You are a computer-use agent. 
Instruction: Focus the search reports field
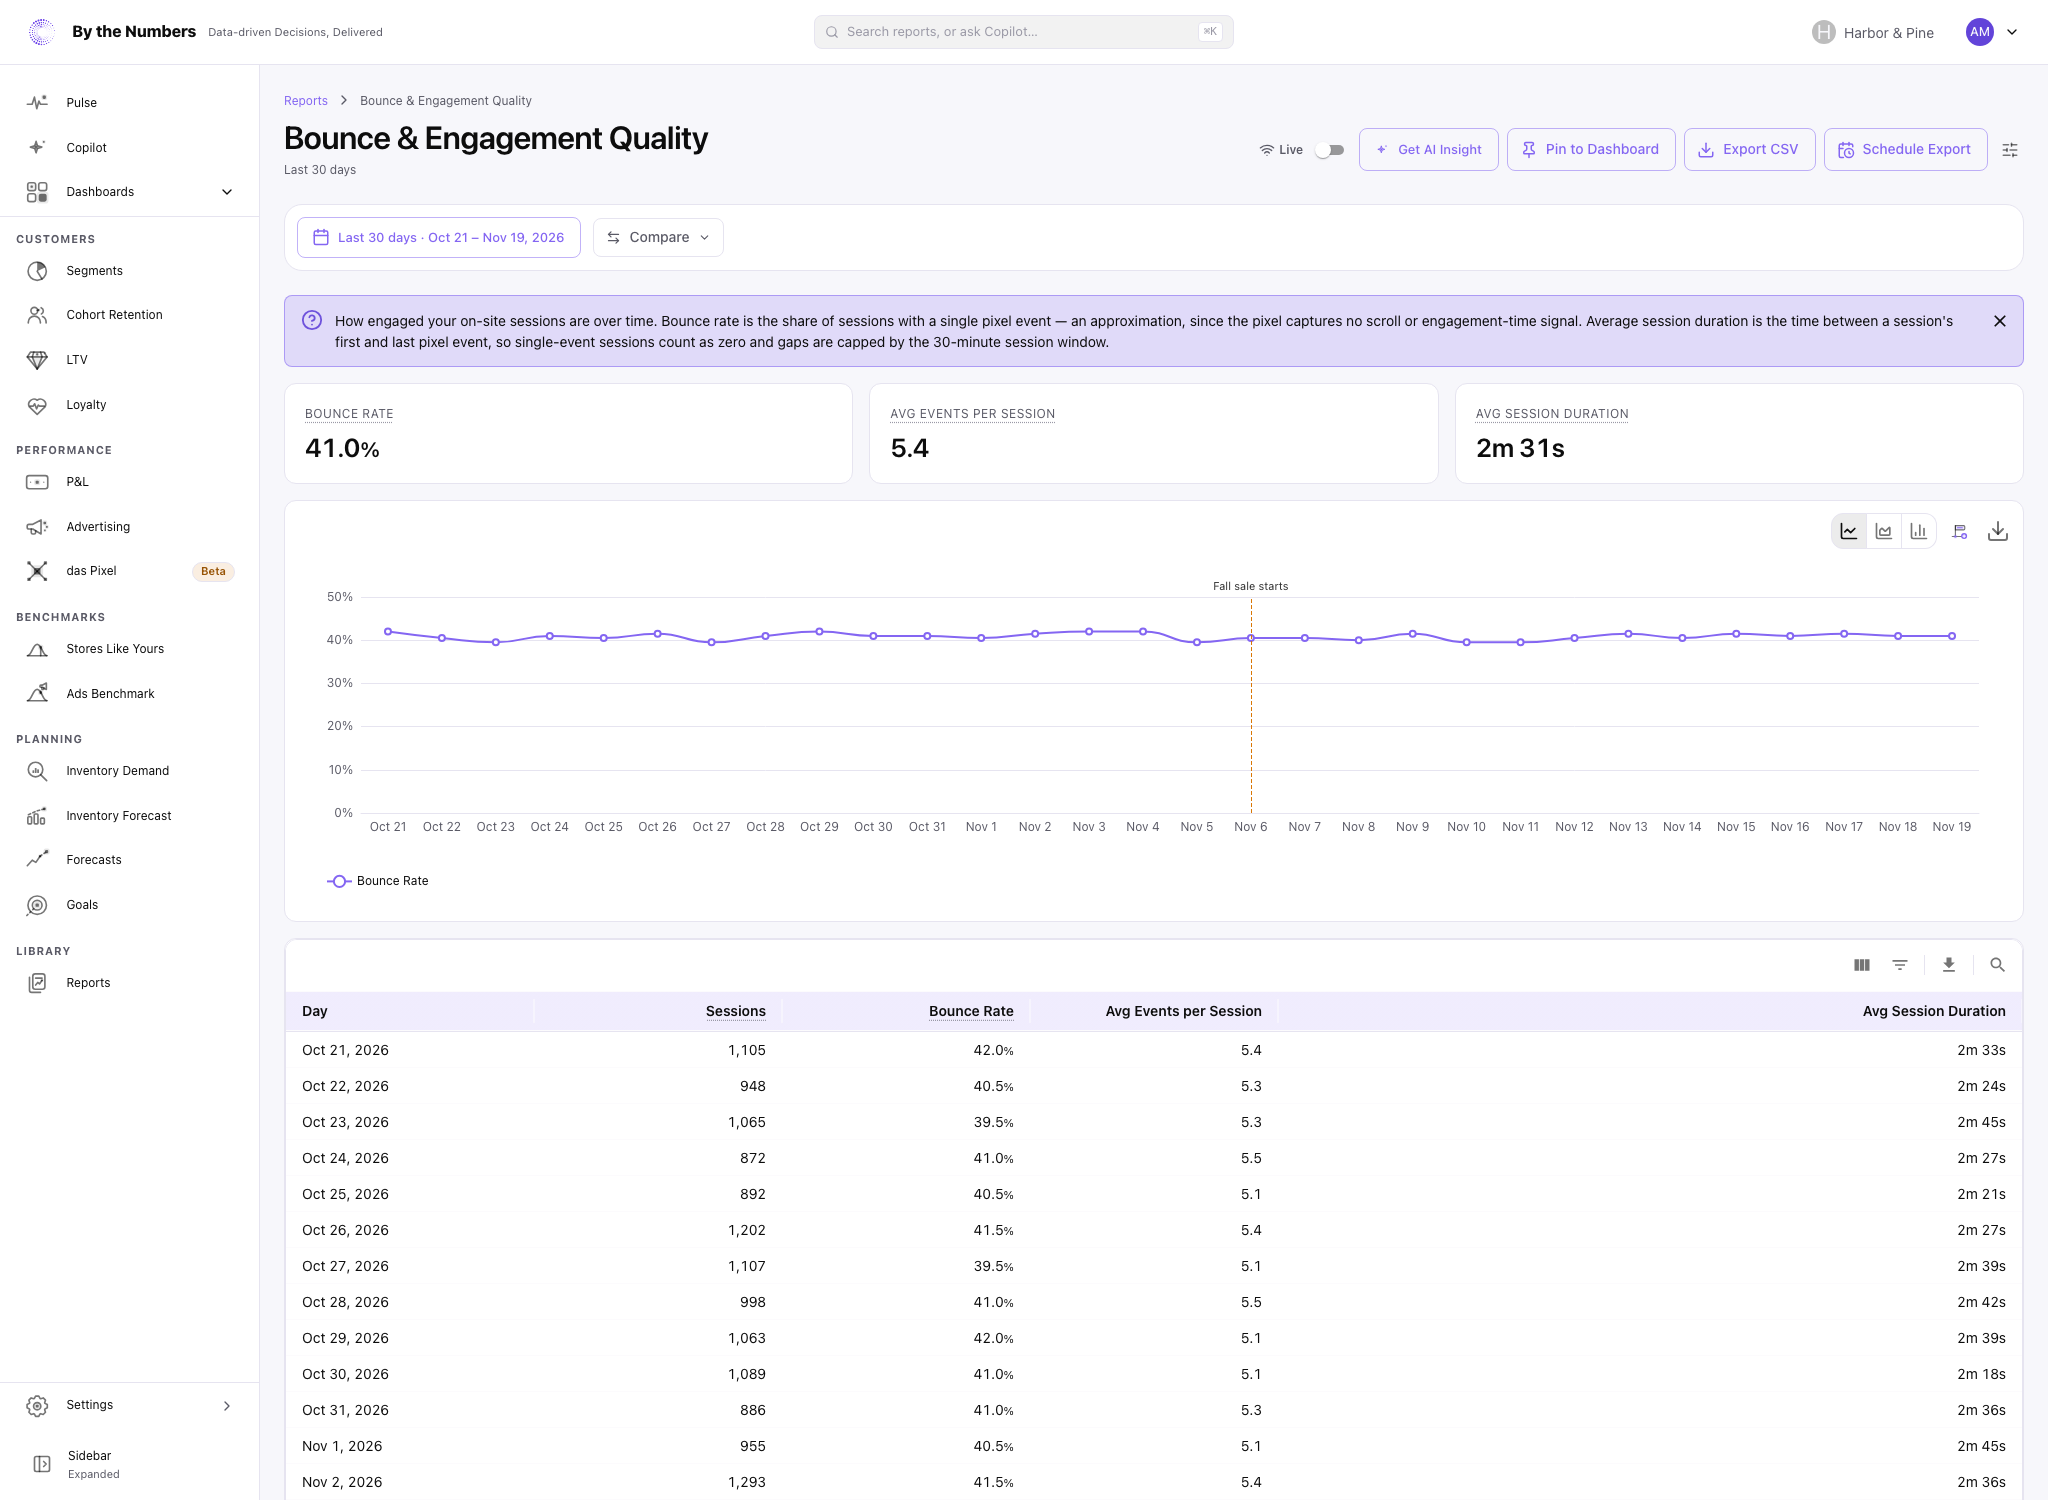[1024, 32]
